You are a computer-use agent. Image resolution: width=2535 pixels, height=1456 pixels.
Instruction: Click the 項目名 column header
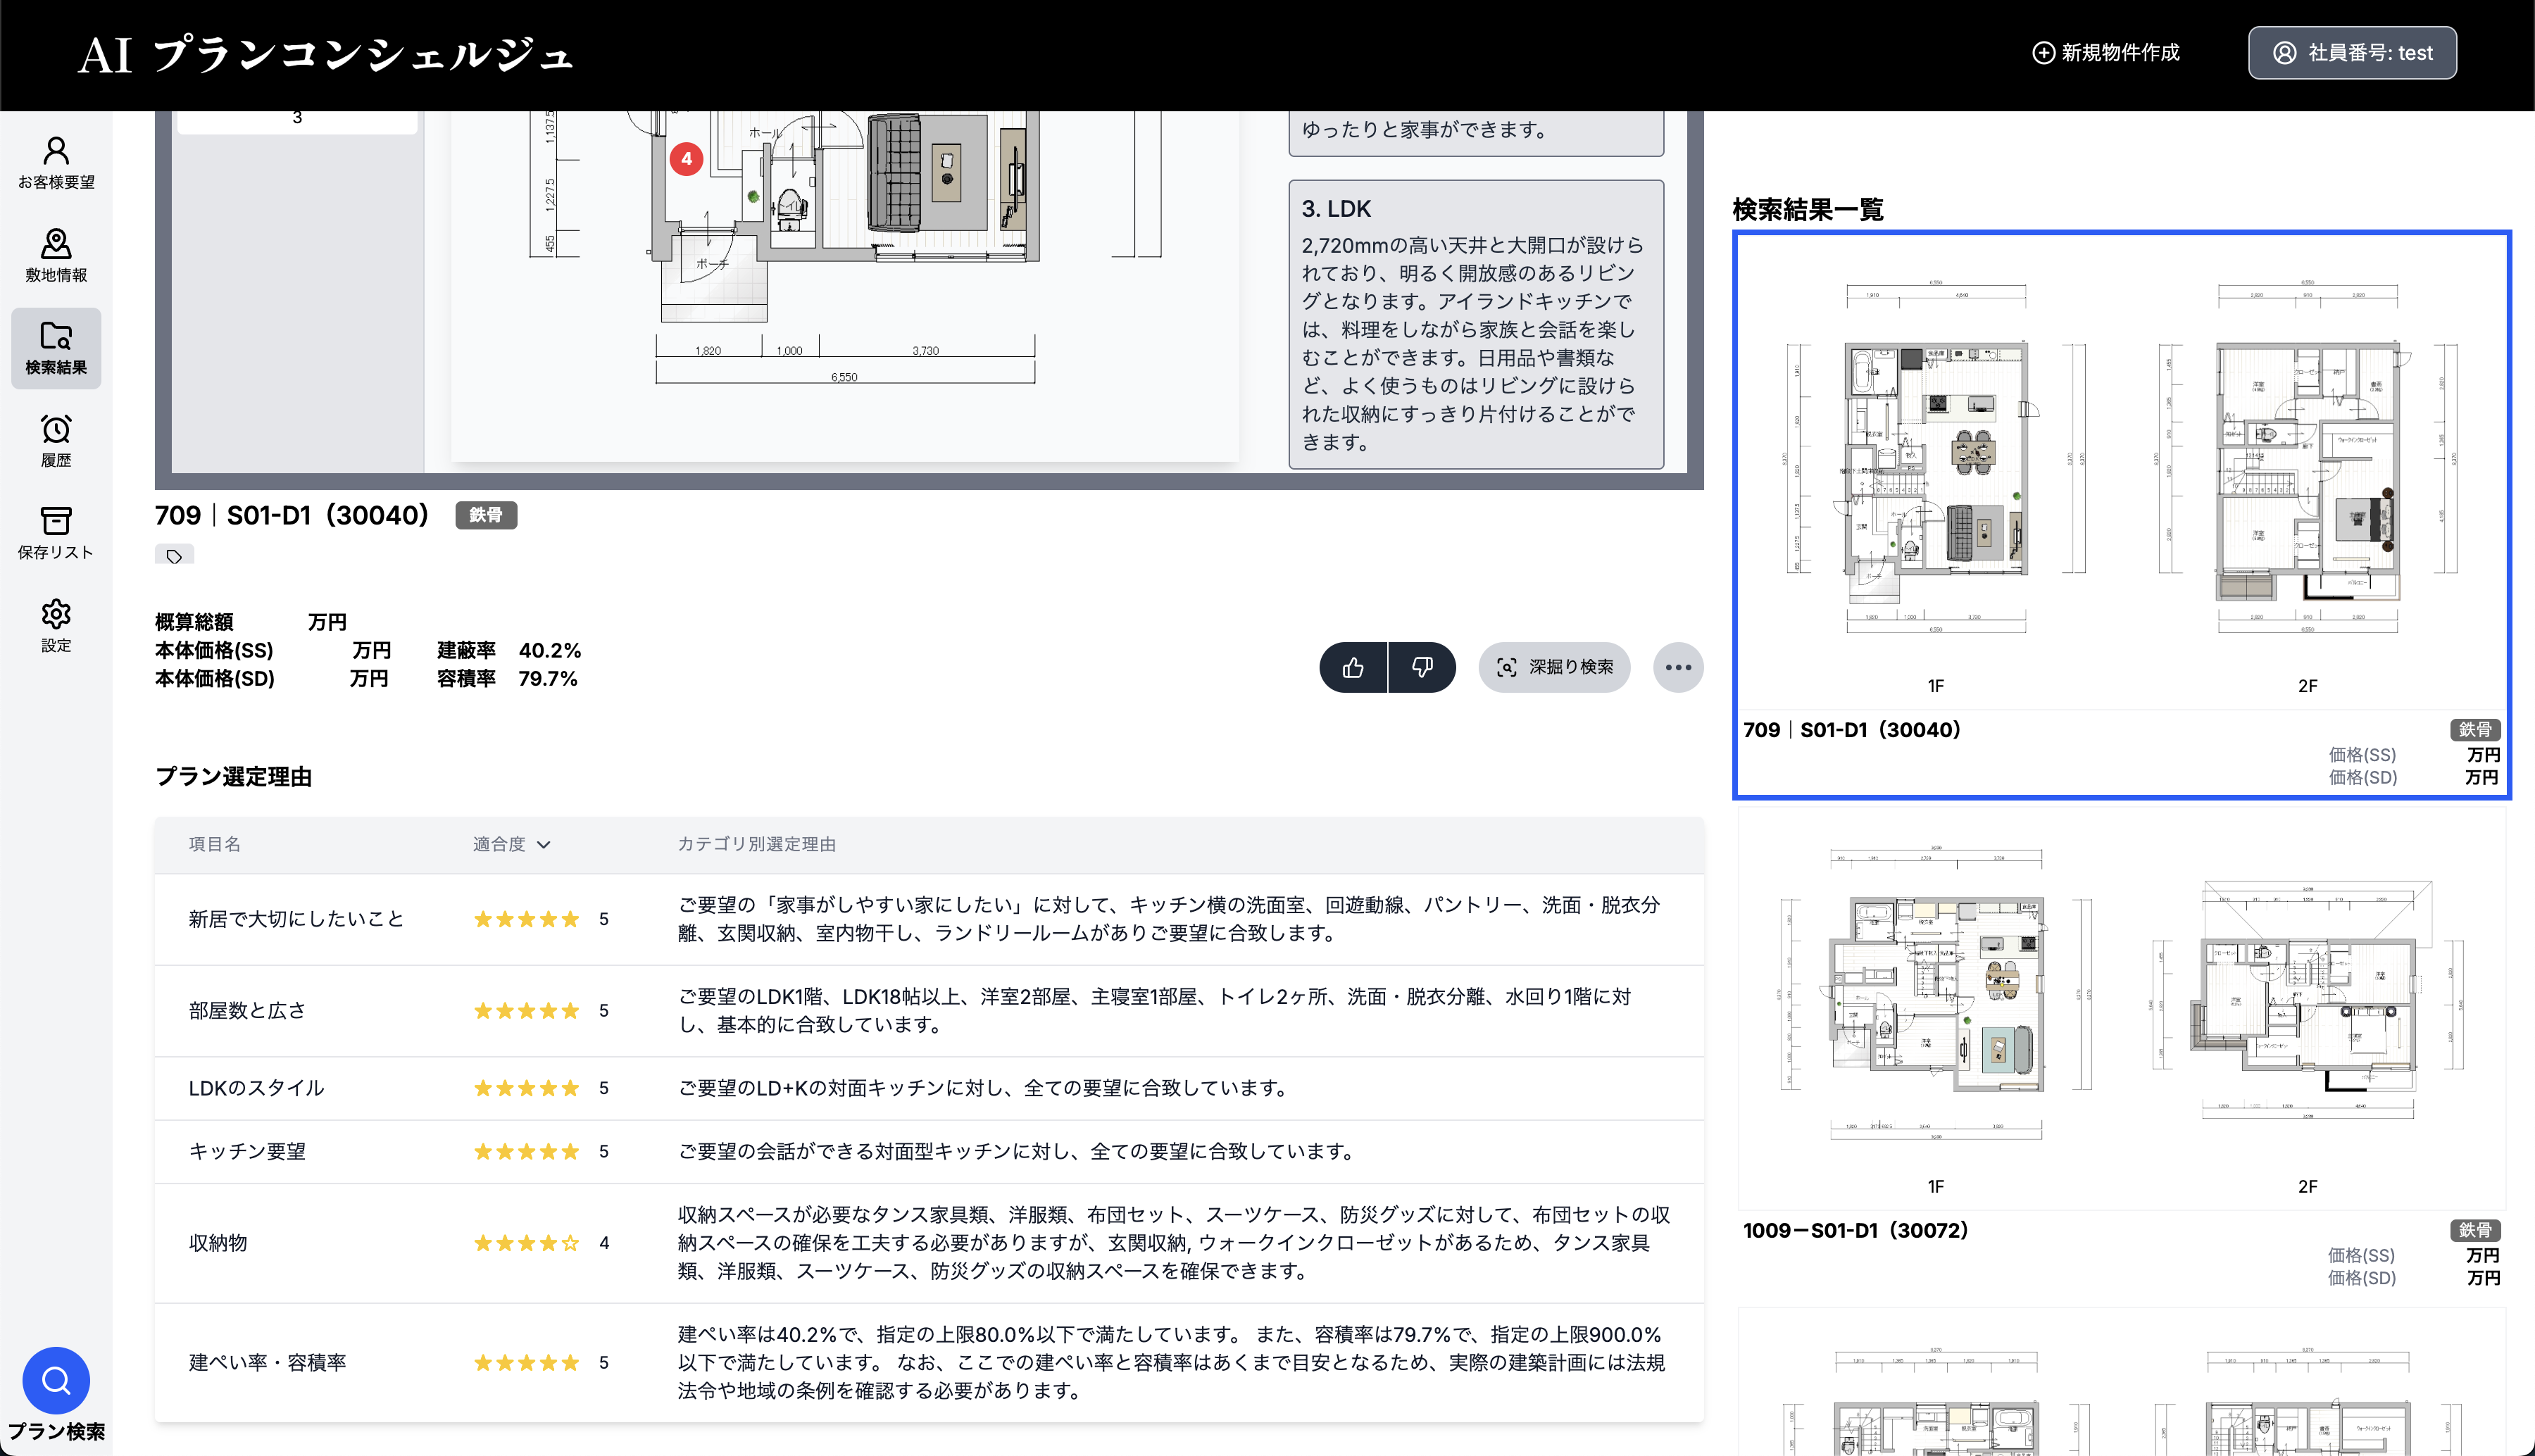214,844
